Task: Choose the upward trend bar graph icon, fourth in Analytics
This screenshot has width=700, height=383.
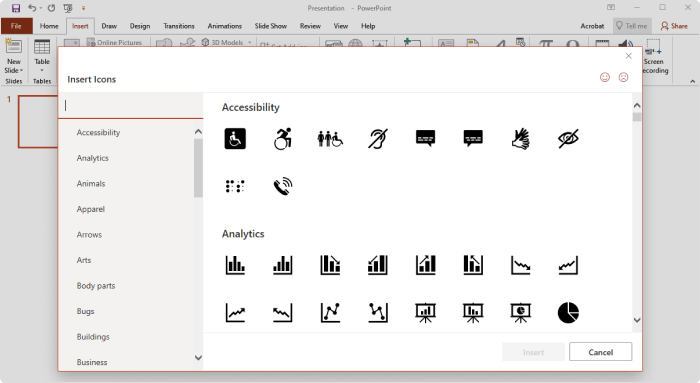Action: pos(378,265)
